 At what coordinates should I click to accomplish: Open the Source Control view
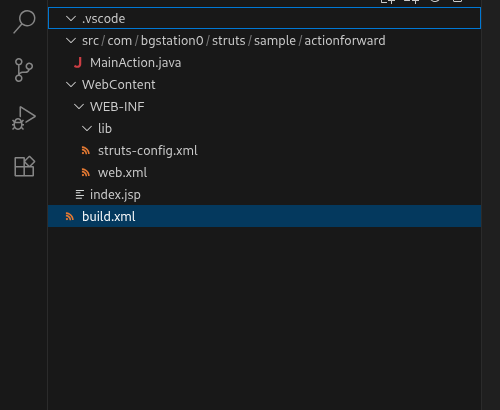[x=23, y=70]
